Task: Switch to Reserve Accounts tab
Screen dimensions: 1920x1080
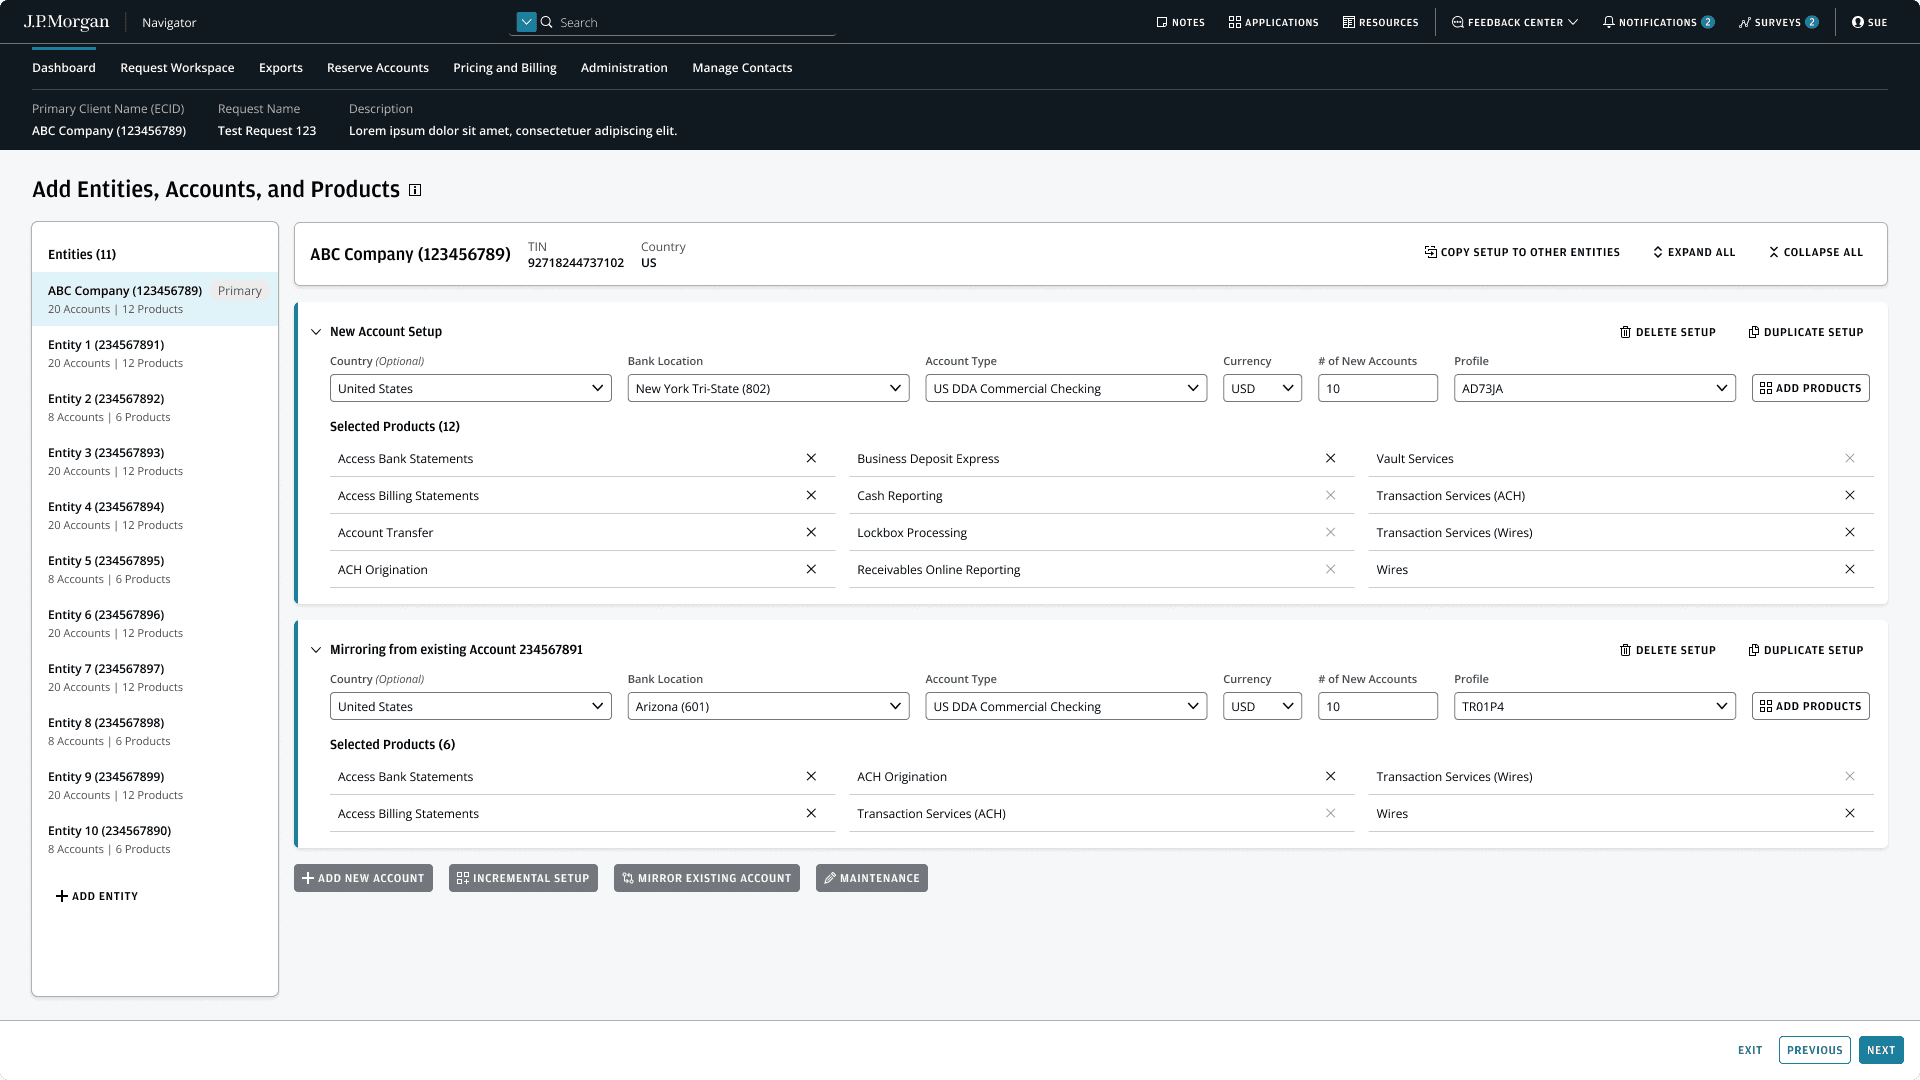Action: coord(377,68)
